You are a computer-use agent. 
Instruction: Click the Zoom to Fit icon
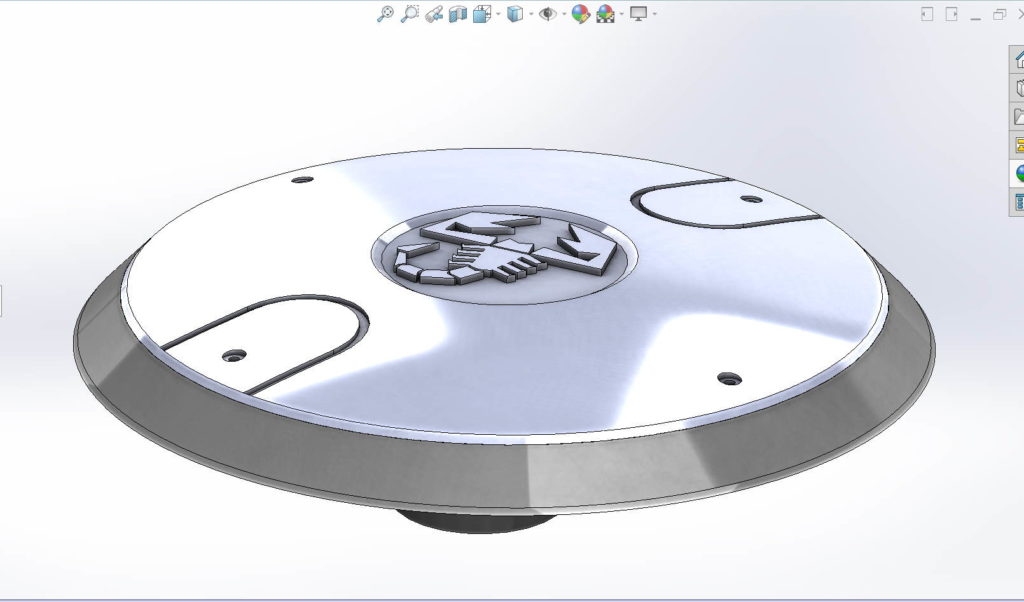pos(385,14)
